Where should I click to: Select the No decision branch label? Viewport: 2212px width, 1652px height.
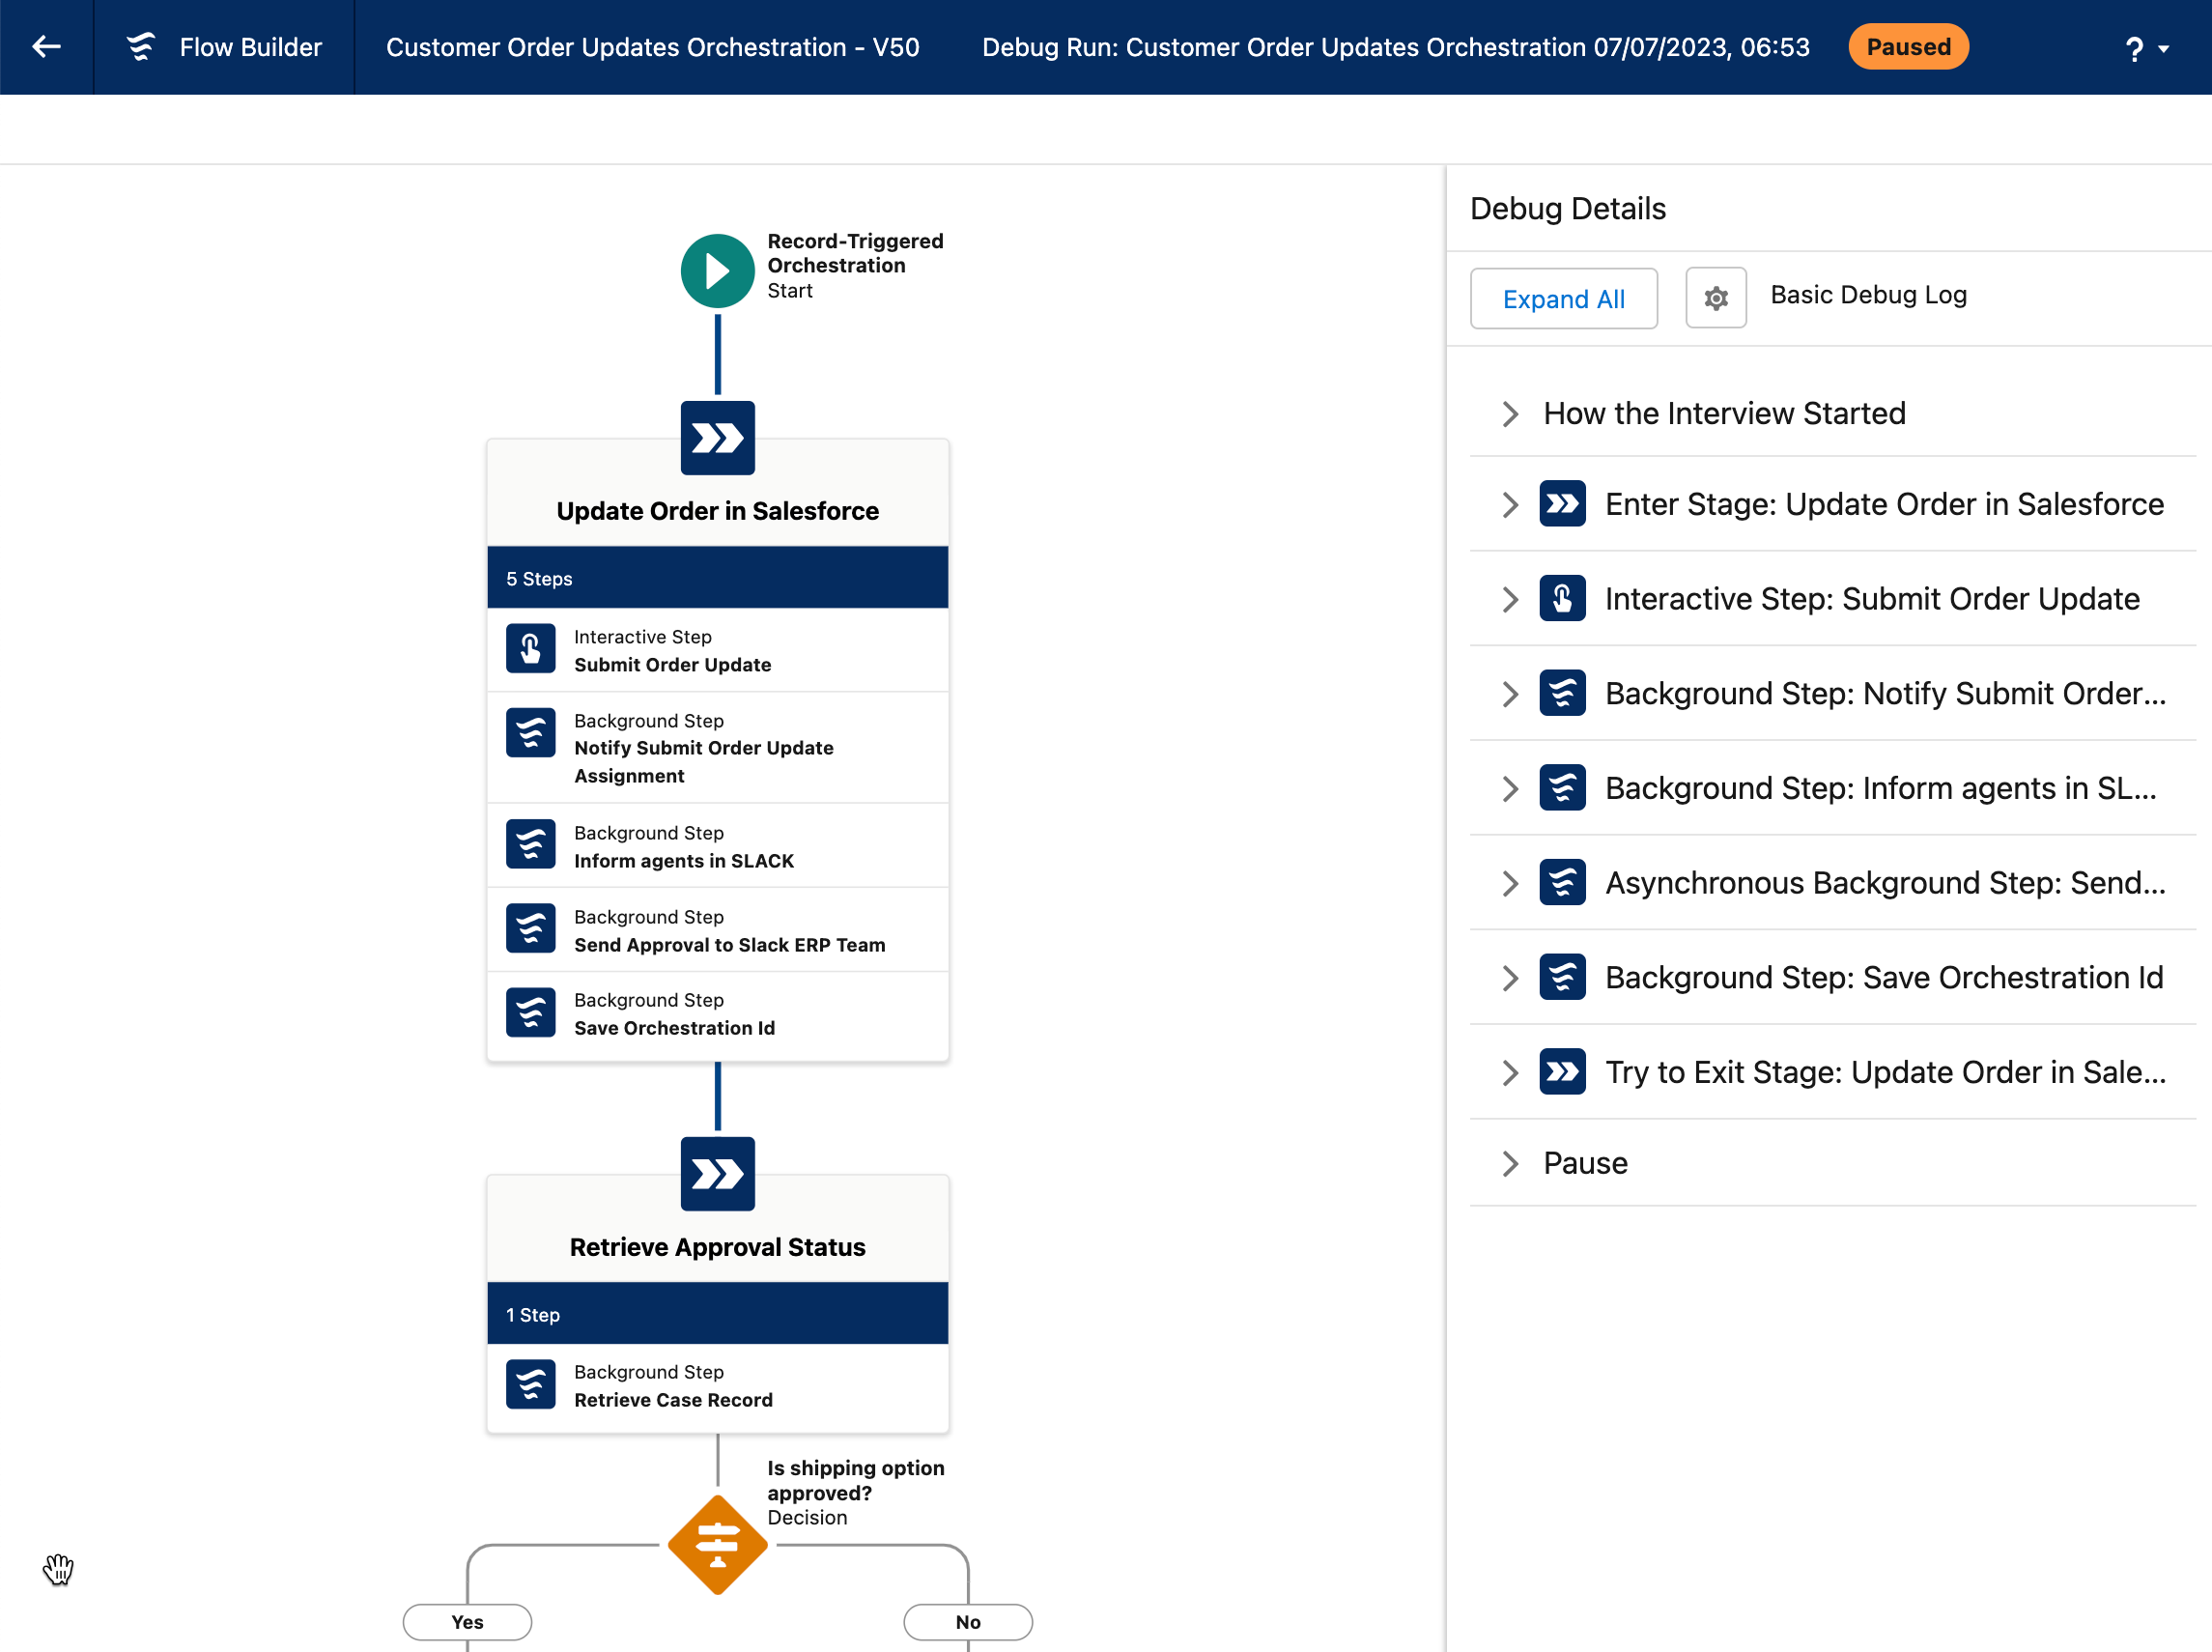pyautogui.click(x=967, y=1621)
